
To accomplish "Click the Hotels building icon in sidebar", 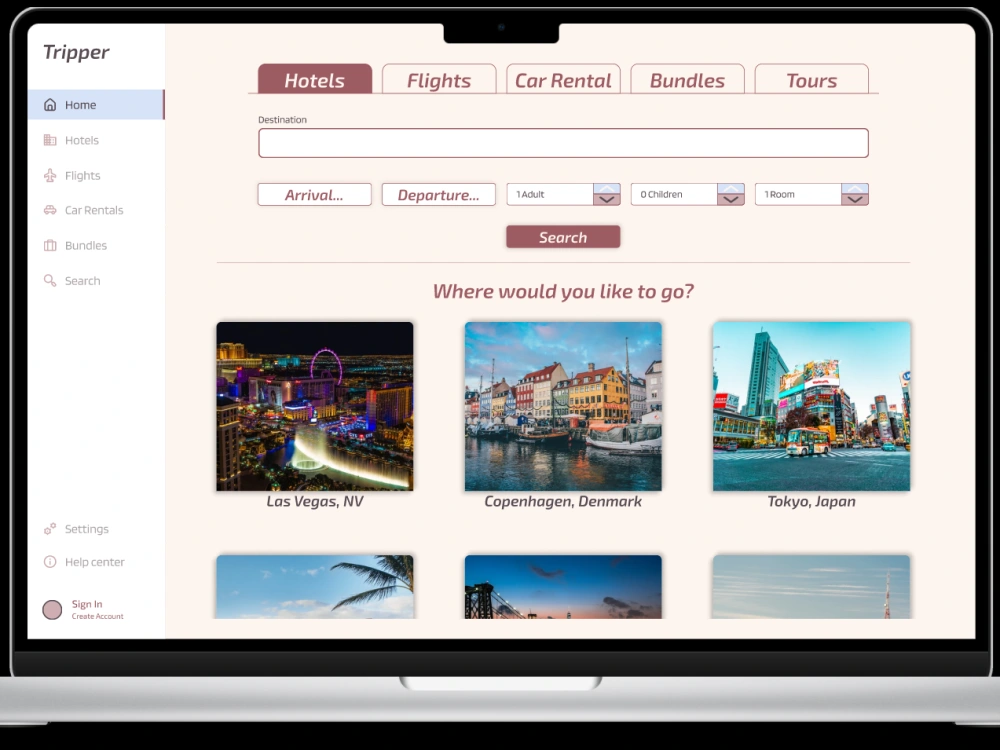I will tap(50, 140).
